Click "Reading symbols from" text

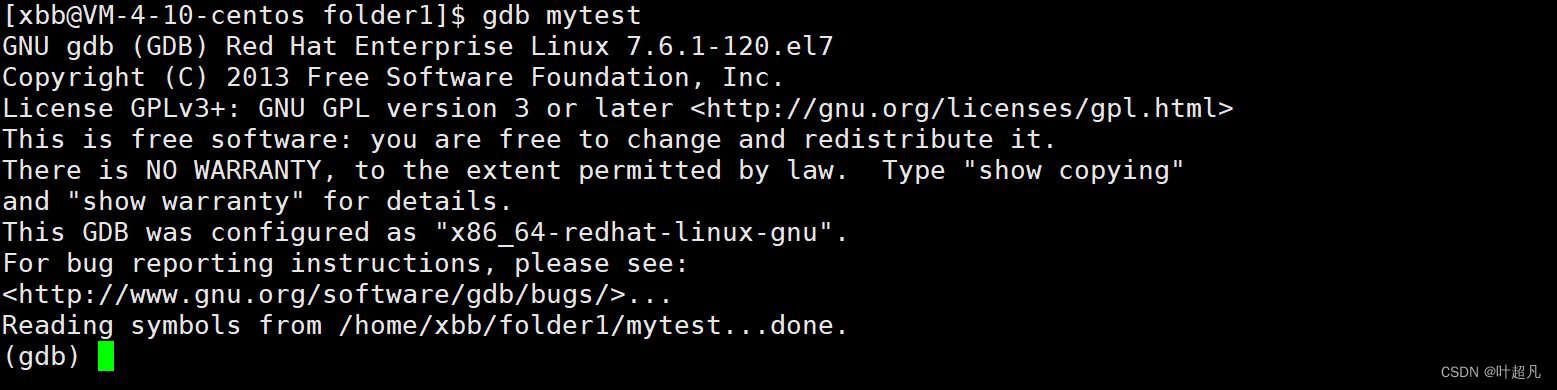point(162,326)
